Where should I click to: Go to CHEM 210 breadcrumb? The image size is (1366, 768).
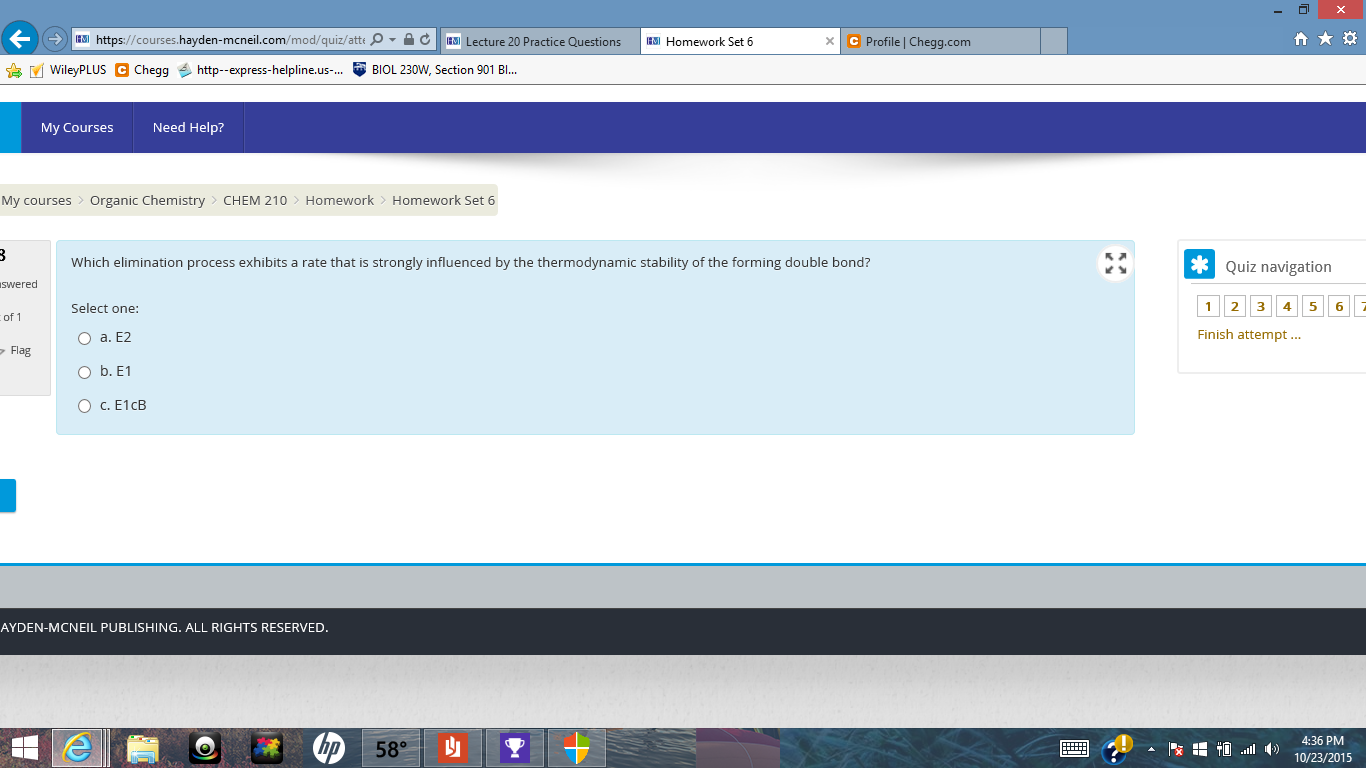click(x=255, y=200)
